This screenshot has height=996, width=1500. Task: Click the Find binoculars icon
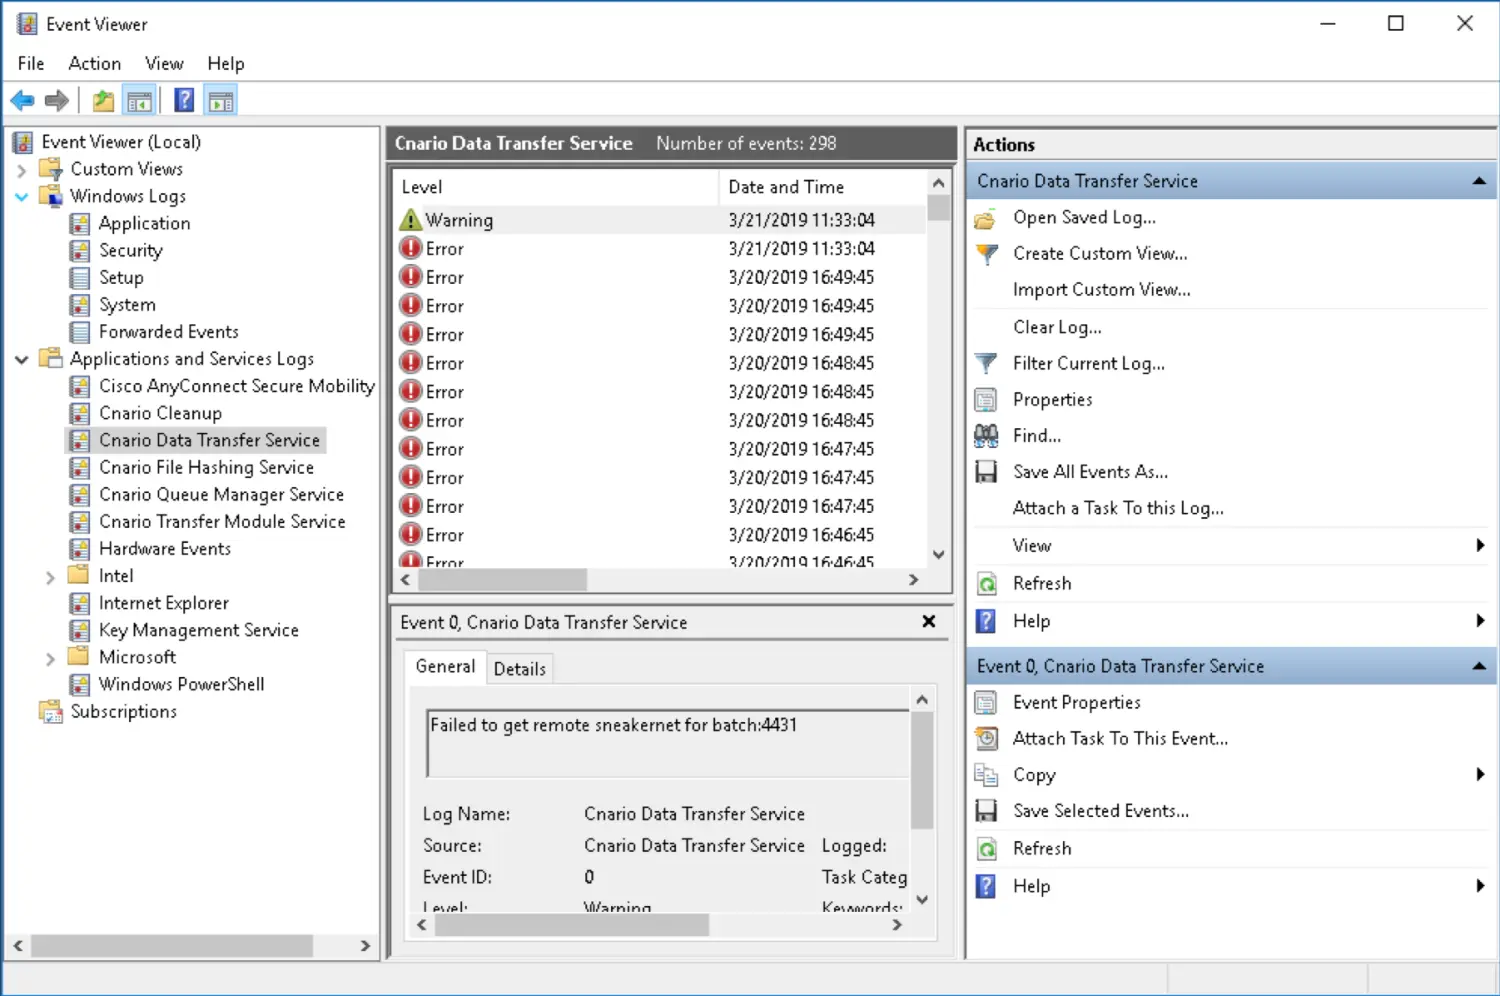coord(986,436)
